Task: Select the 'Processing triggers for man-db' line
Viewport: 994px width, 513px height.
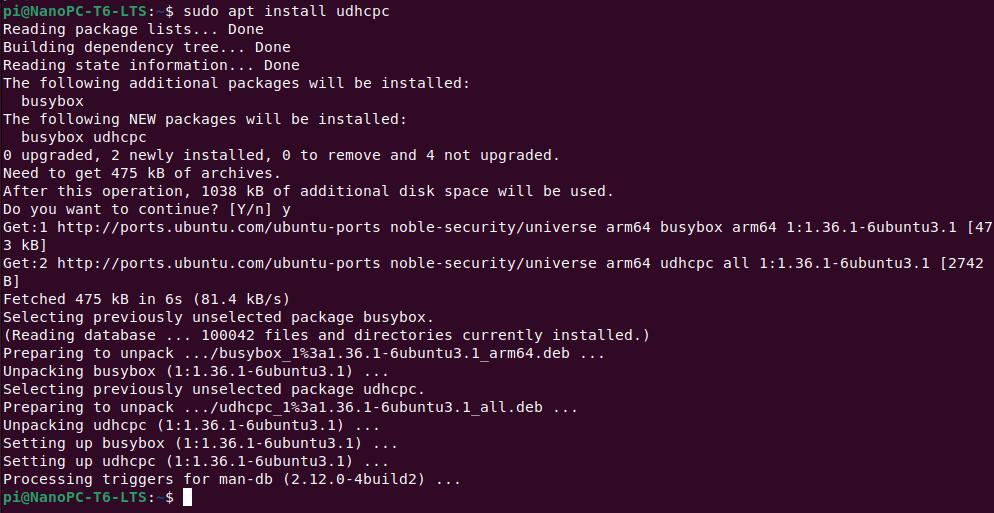Action: (x=232, y=480)
